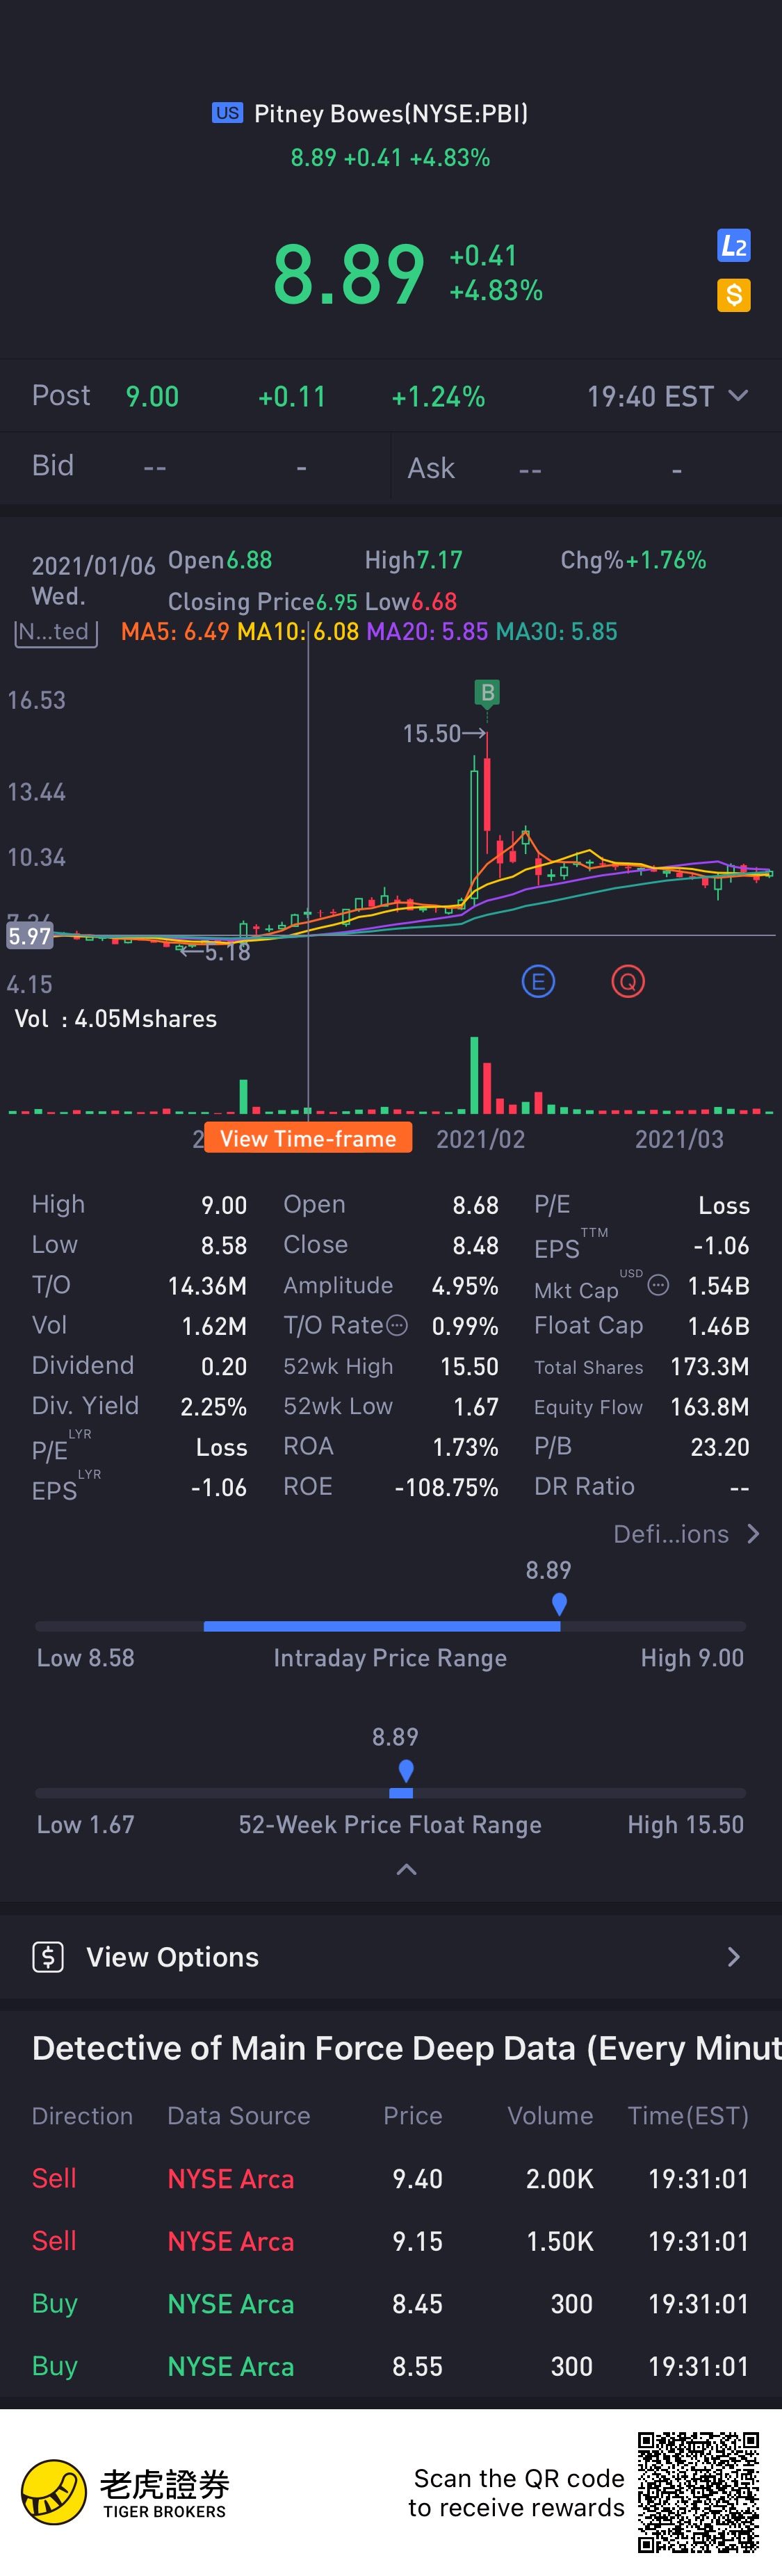The width and height of the screenshot is (782, 2576).
Task: Tap the L2 level-two quotes icon
Action: click(x=733, y=246)
